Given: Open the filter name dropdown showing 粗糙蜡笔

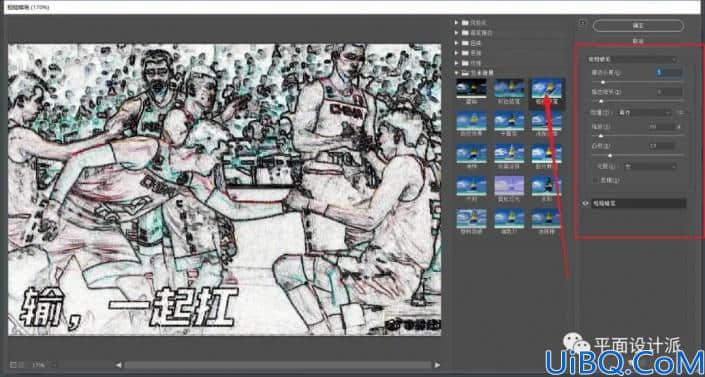Looking at the screenshot, I should point(632,59).
